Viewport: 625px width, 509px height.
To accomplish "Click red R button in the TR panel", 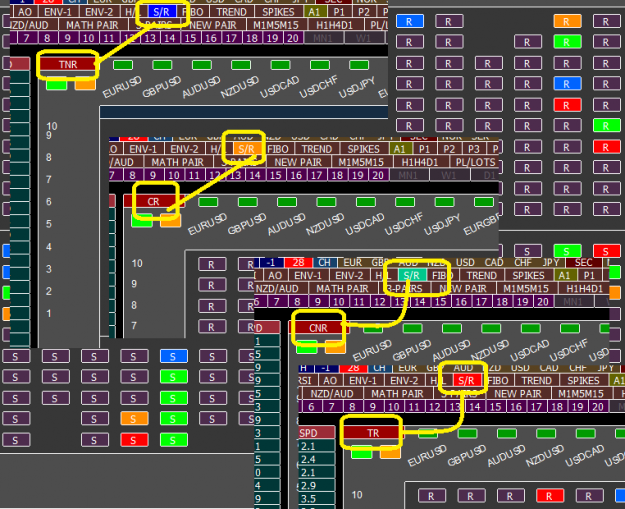I will tap(549, 495).
